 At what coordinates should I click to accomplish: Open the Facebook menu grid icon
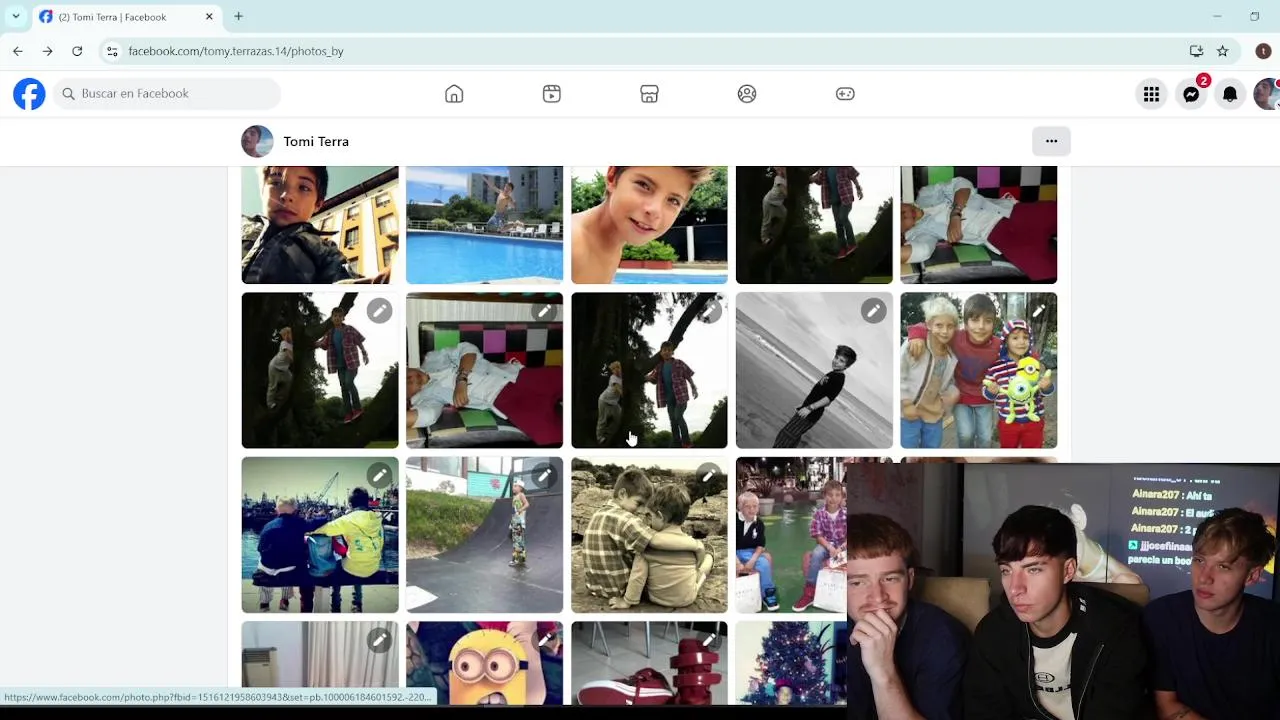coord(1152,94)
